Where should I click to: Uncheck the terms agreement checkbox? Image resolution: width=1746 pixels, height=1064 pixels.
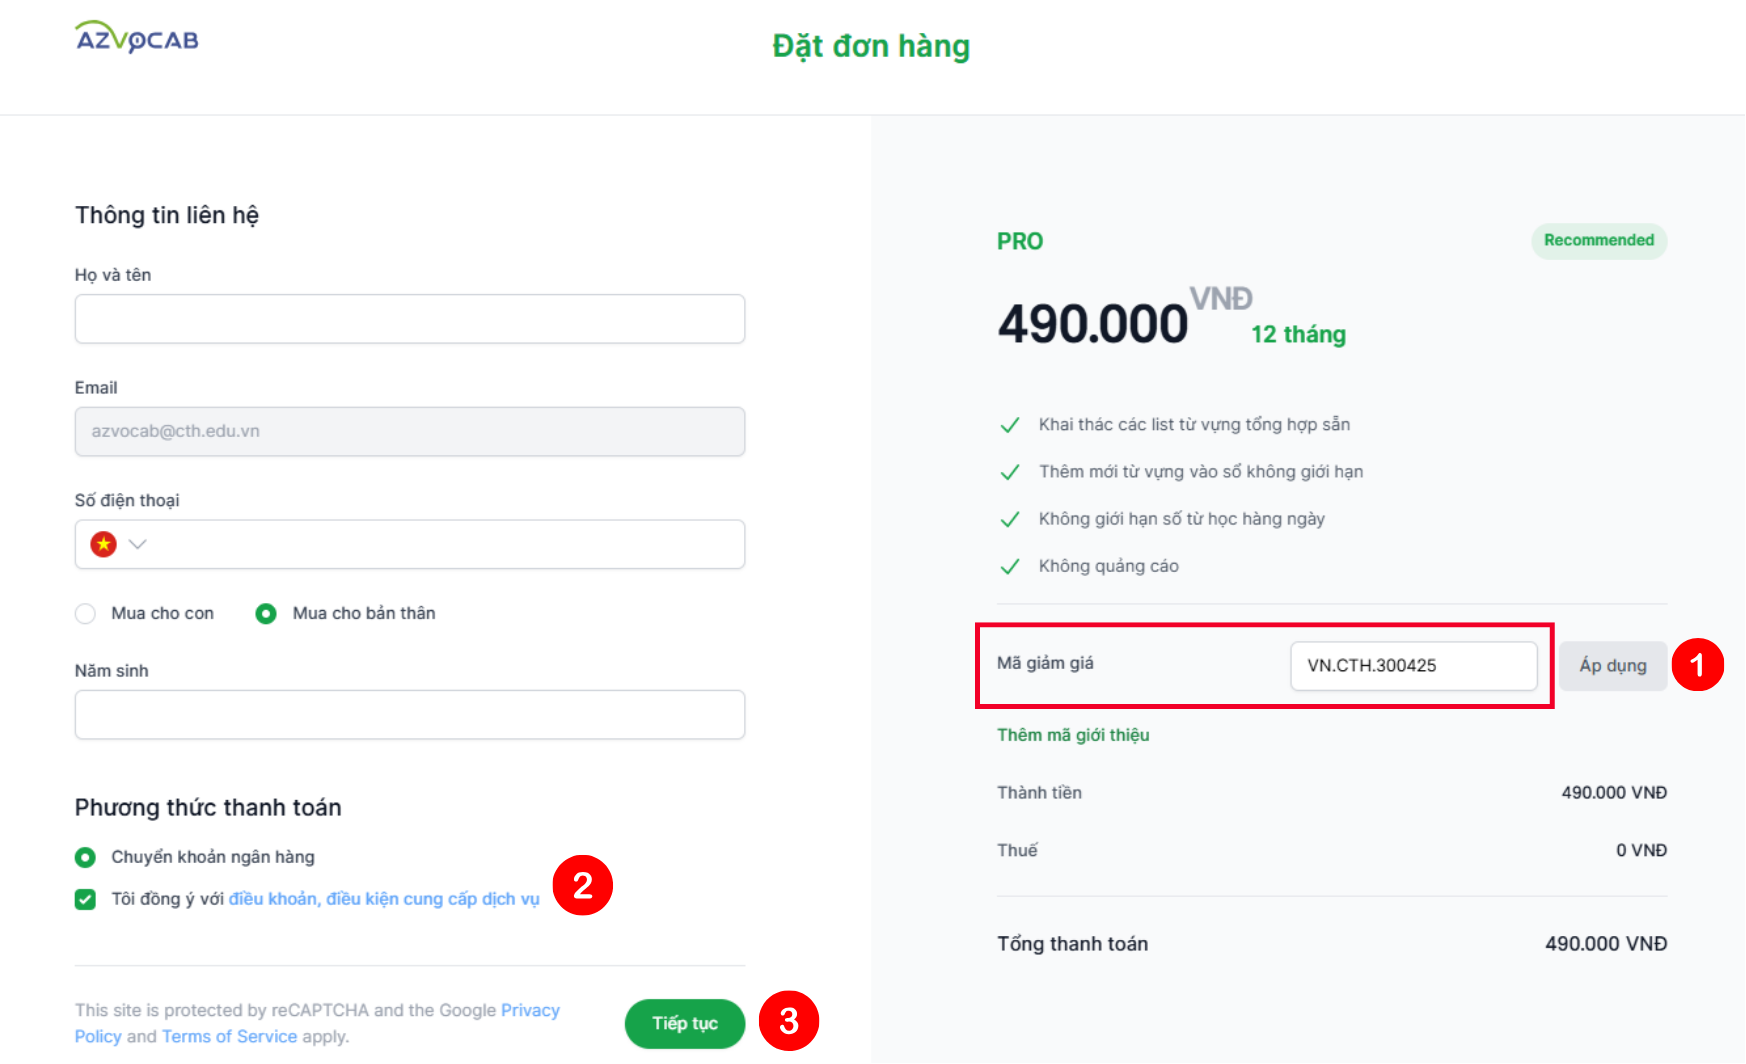pos(86,899)
